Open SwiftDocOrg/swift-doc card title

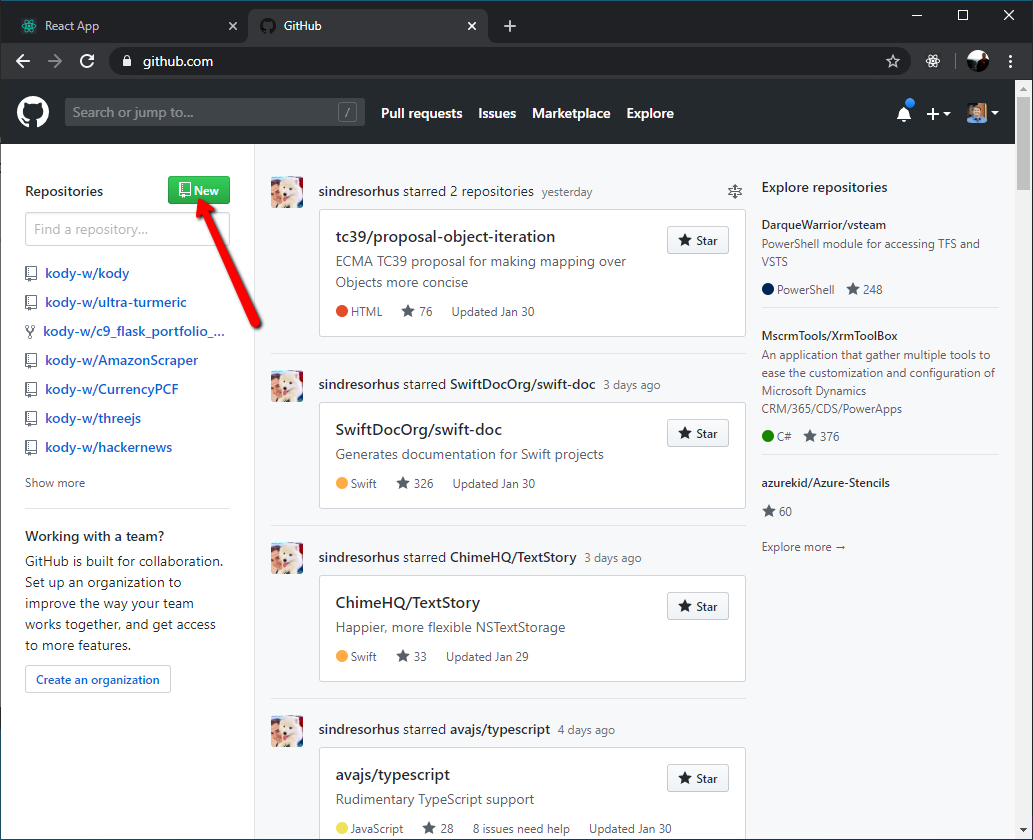point(418,430)
